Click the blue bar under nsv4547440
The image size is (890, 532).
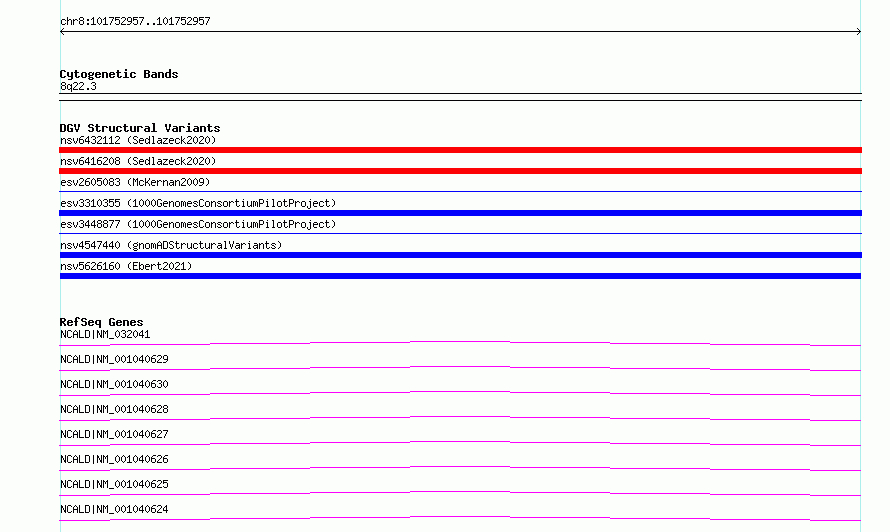pyautogui.click(x=460, y=255)
